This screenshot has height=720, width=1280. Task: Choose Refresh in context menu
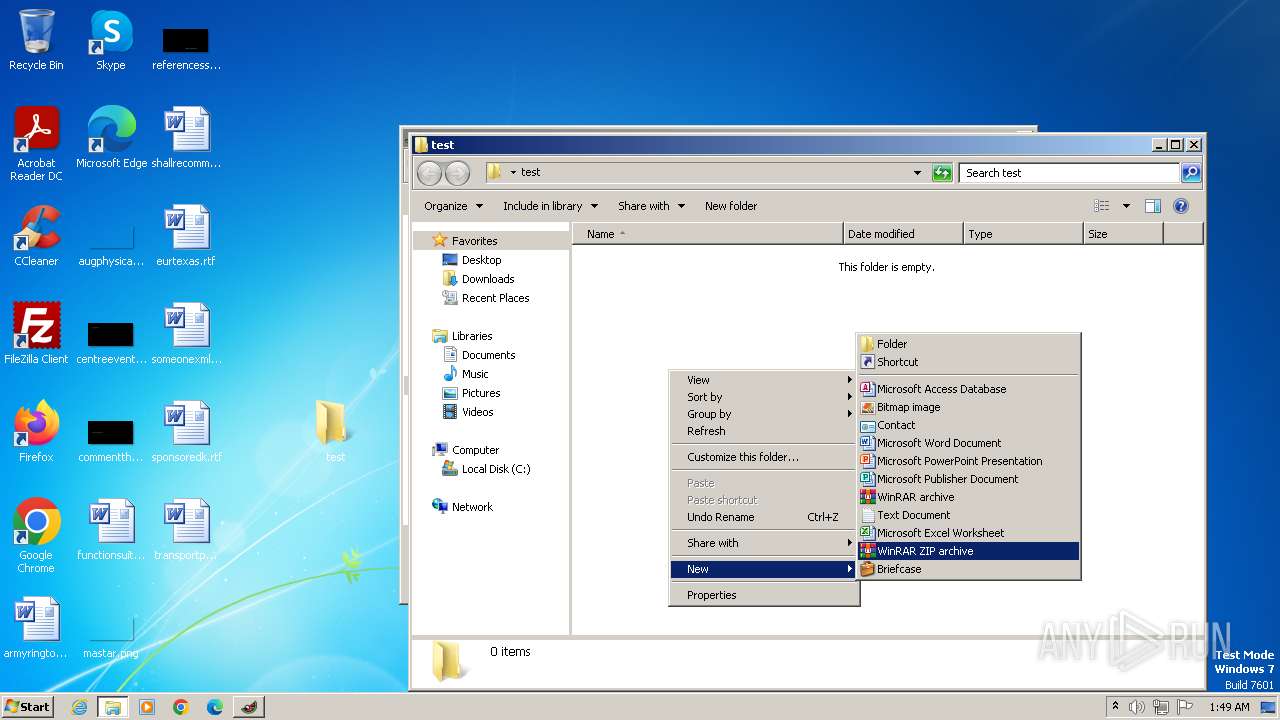point(764,431)
